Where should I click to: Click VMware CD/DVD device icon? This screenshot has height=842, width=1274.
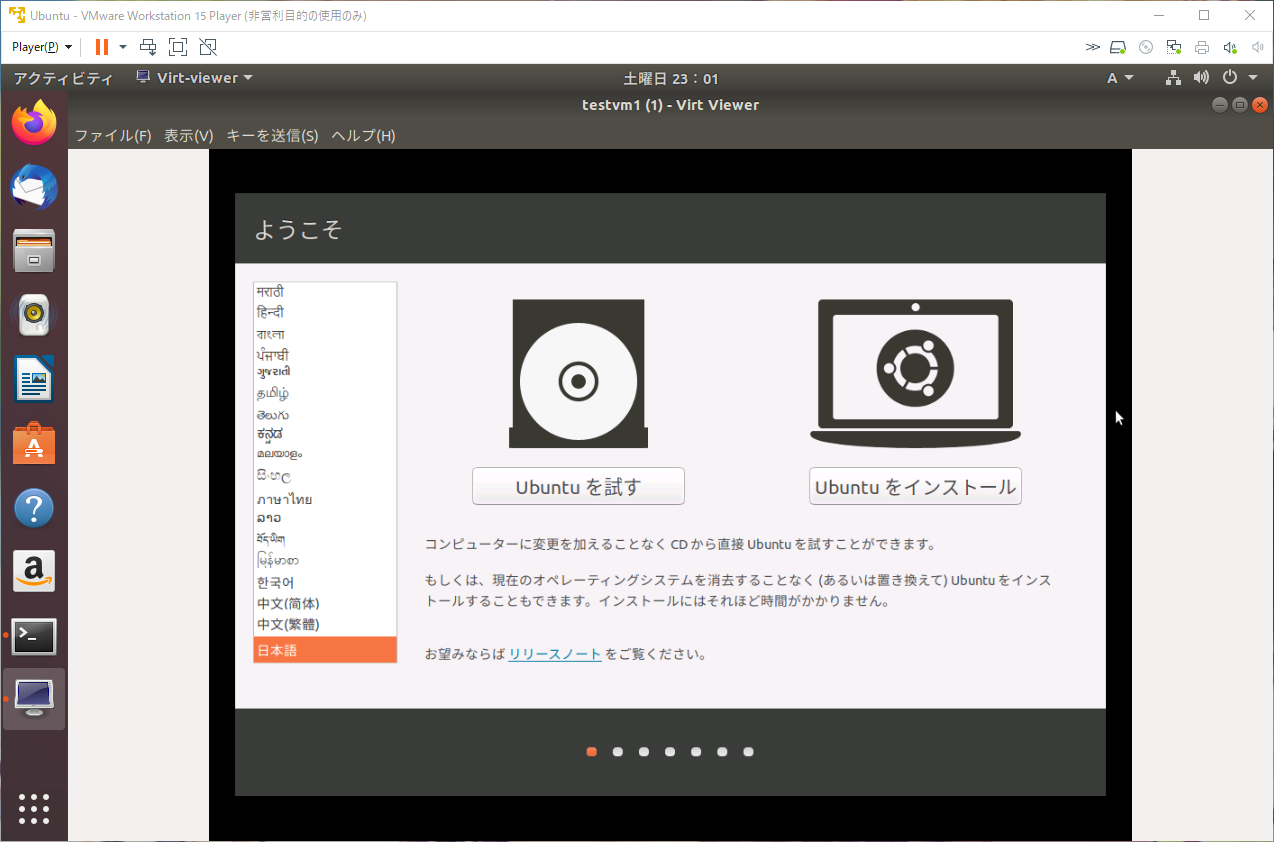1147,47
